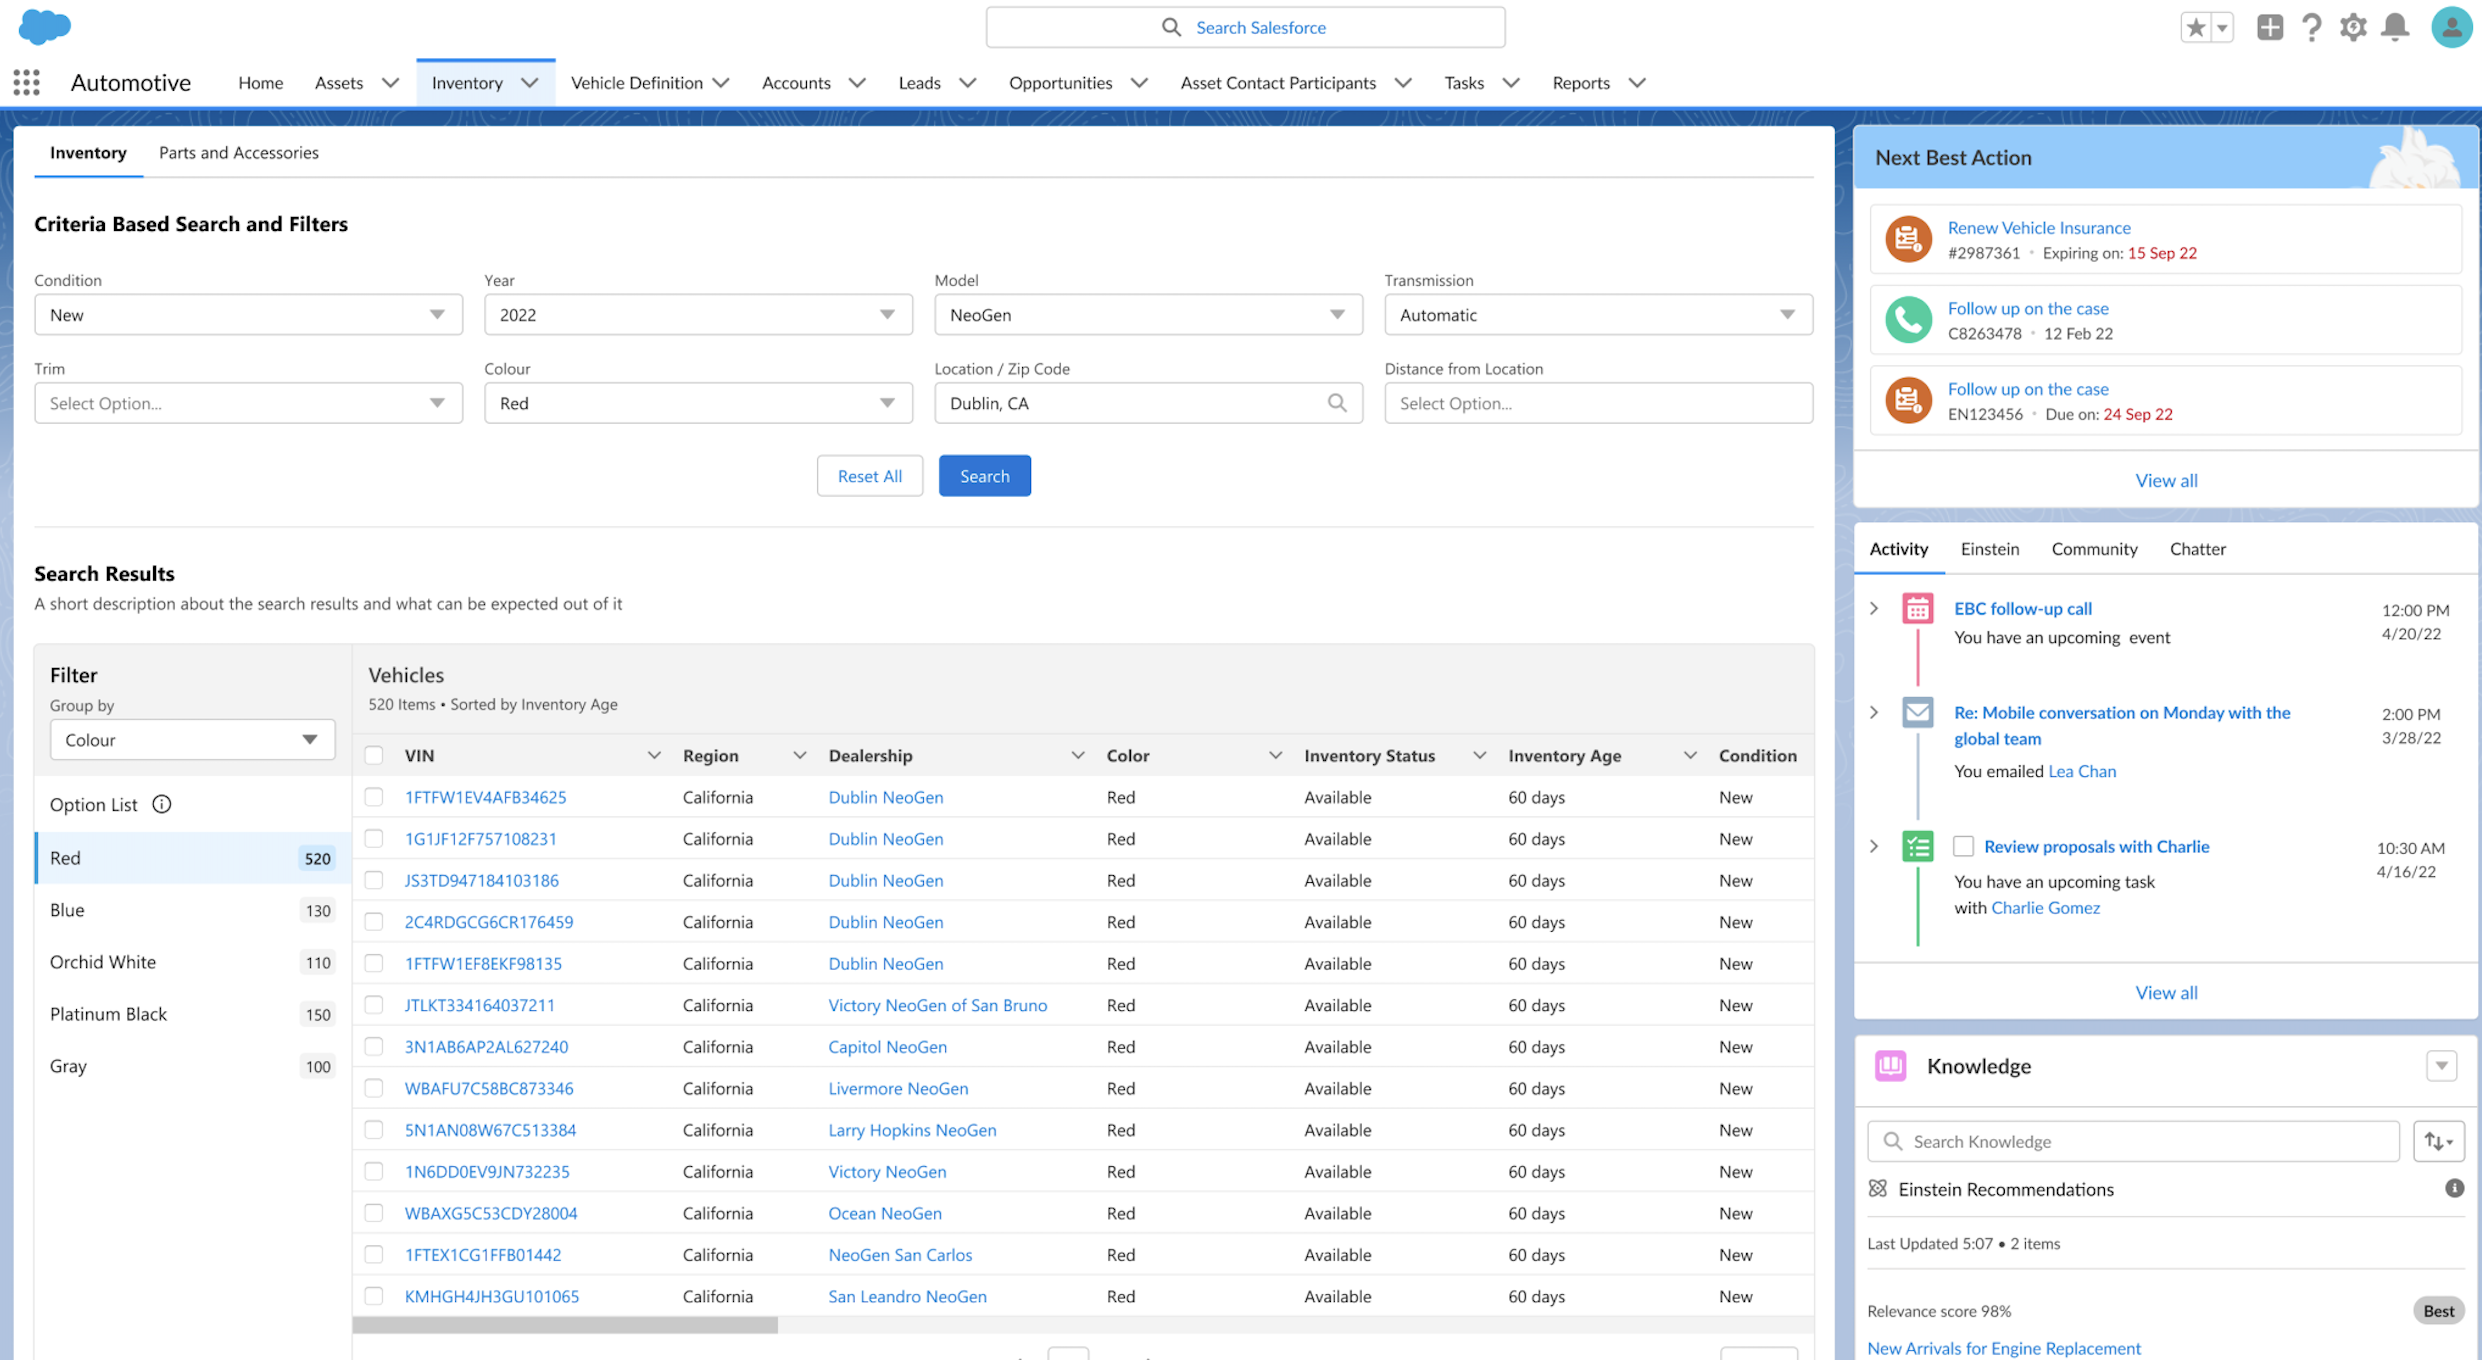This screenshot has height=1360, width=2482.
Task: Open the Favorites star icon
Action: (2195, 27)
